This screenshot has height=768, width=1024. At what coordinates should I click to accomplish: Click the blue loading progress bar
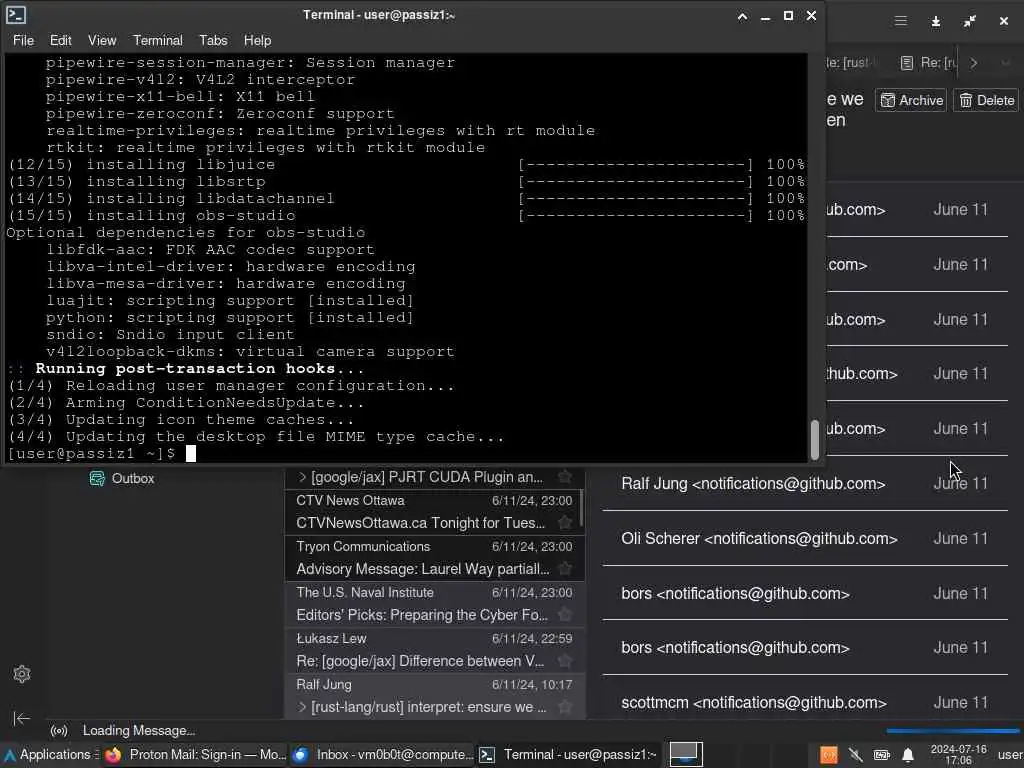pyautogui.click(x=952, y=731)
